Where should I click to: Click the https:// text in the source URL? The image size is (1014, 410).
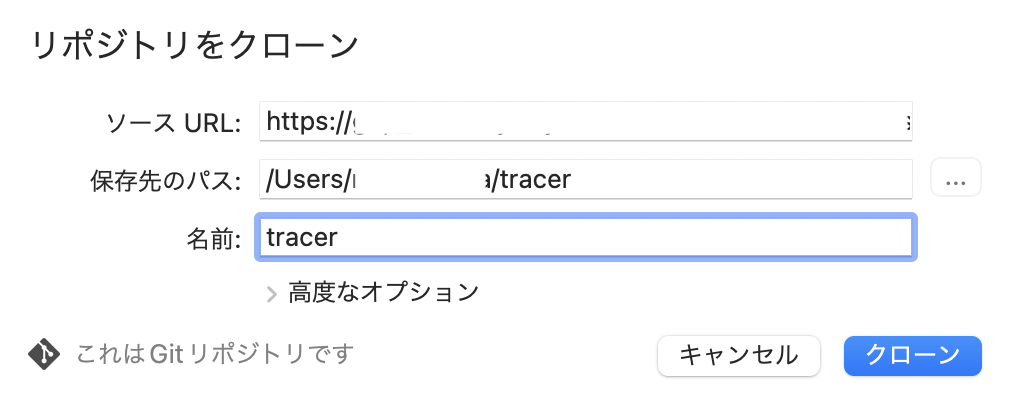pos(304,122)
